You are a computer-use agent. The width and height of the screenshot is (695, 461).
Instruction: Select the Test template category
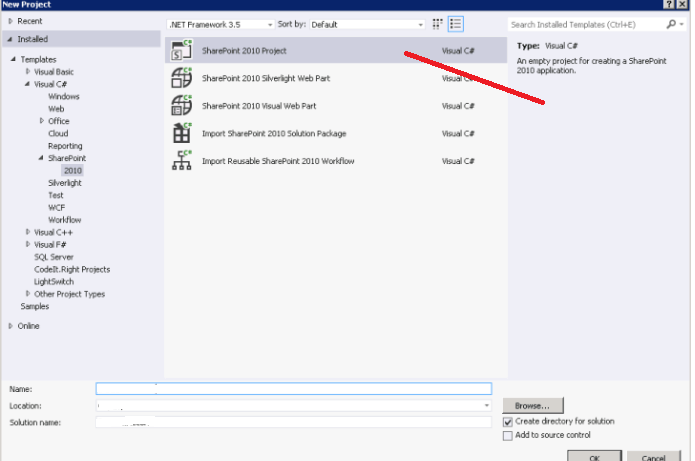point(56,195)
